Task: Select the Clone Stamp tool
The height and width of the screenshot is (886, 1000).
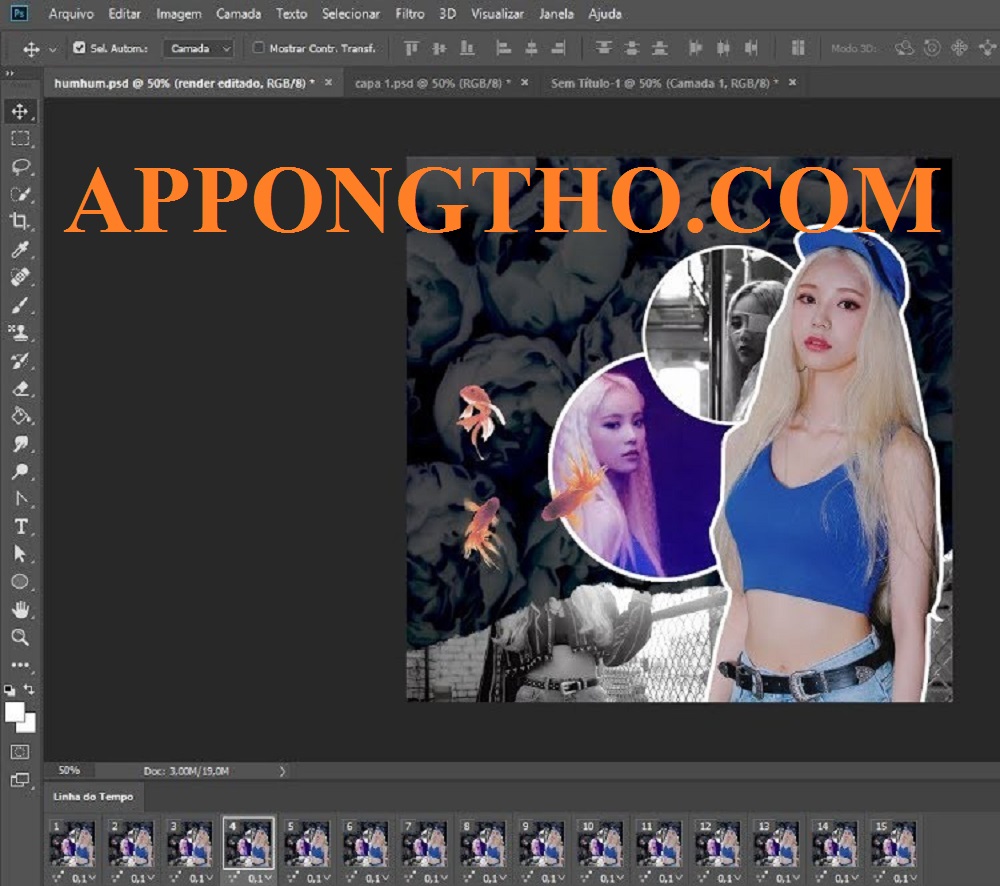Action: 20,333
